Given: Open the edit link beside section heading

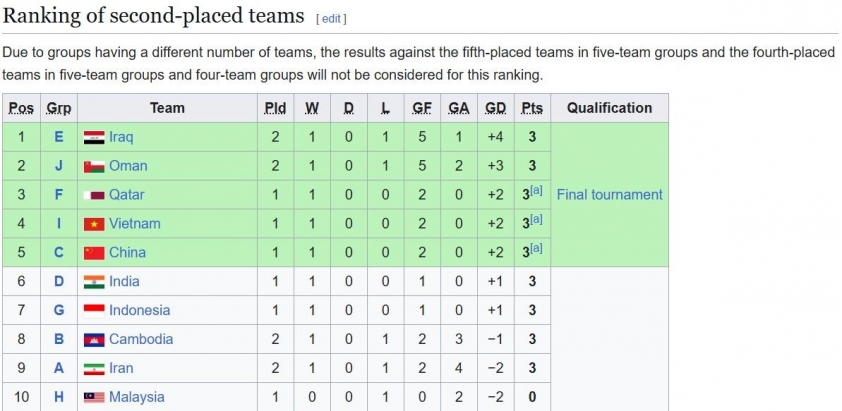Looking at the screenshot, I should pyautogui.click(x=331, y=19).
